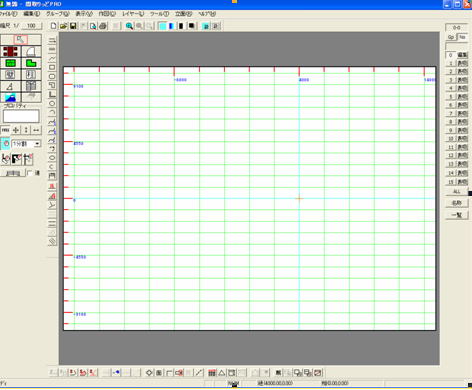472x390 pixels.
Task: Click the printer icon in the toolbar
Action: [x=103, y=26]
